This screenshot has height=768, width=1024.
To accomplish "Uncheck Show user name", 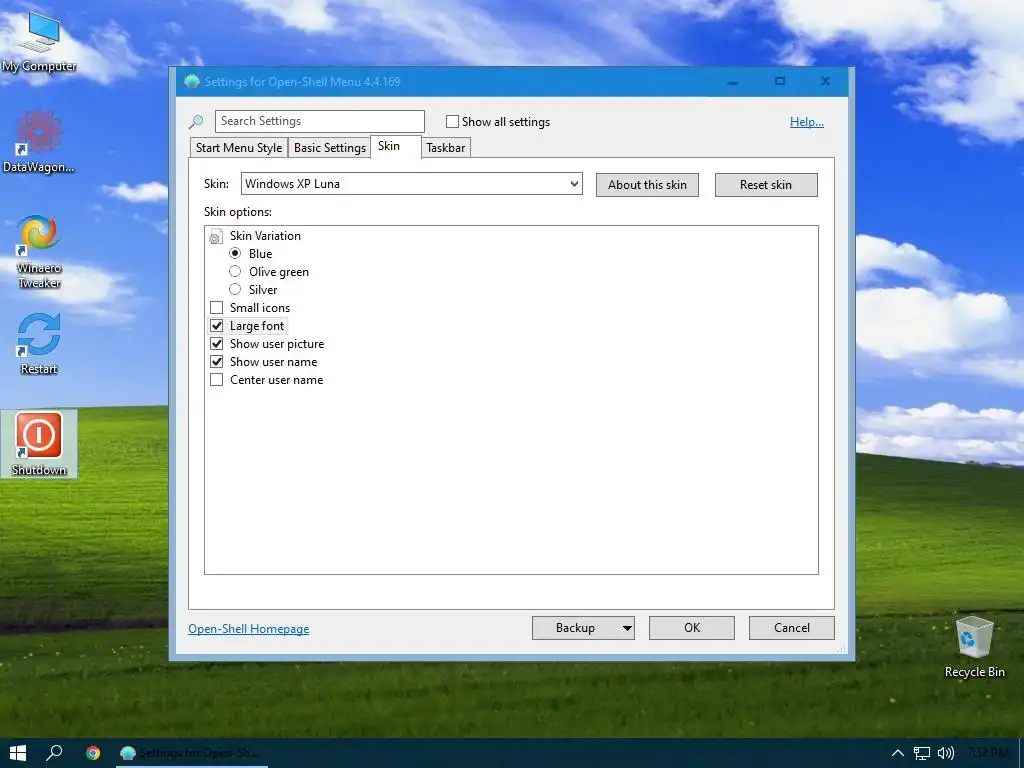I will tap(216, 361).
